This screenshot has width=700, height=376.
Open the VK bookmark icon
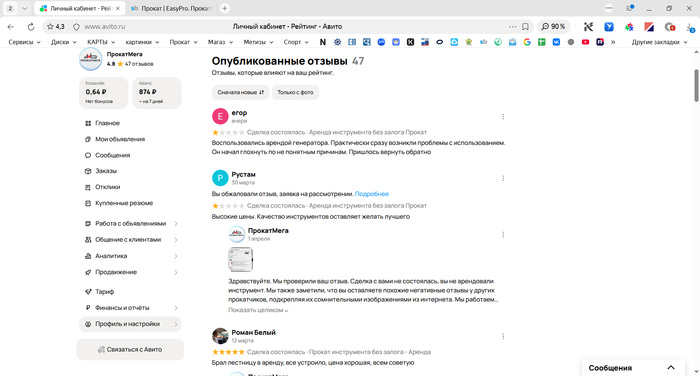click(556, 42)
